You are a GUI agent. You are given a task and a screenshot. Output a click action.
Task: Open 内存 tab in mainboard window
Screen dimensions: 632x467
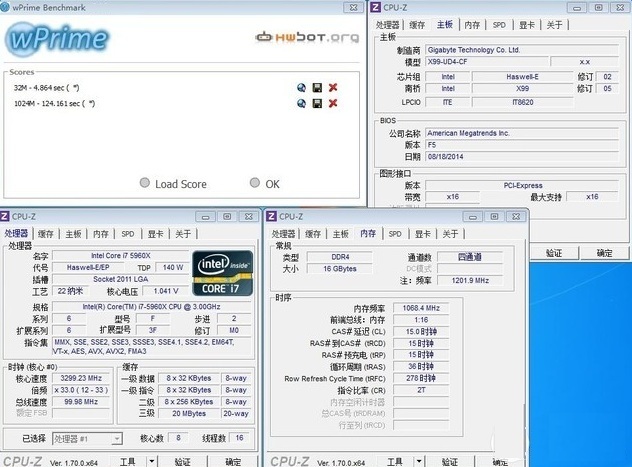coord(472,25)
